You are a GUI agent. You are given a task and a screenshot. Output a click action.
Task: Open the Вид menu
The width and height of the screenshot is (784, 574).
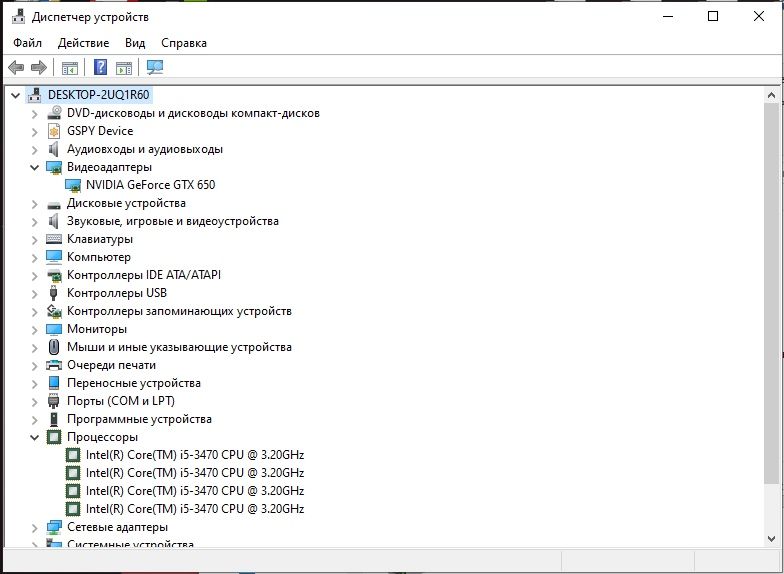(x=135, y=43)
